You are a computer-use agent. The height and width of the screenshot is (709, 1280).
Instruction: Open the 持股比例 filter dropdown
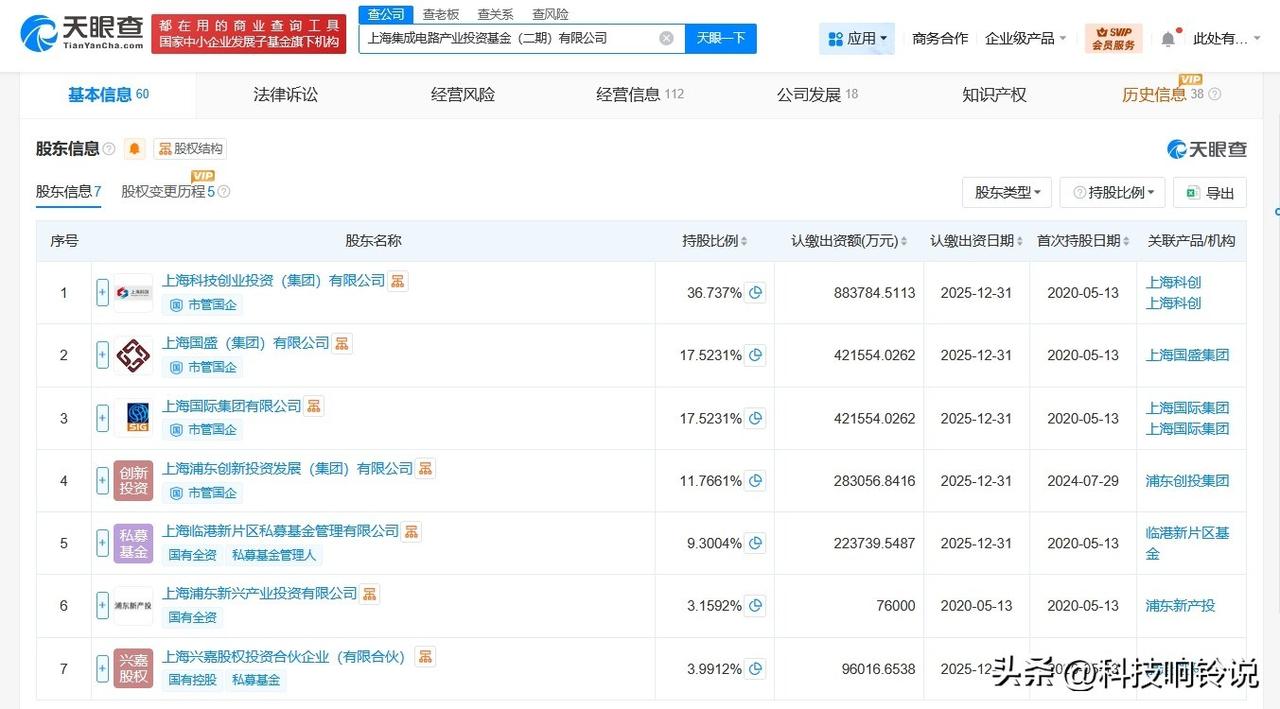(1112, 192)
